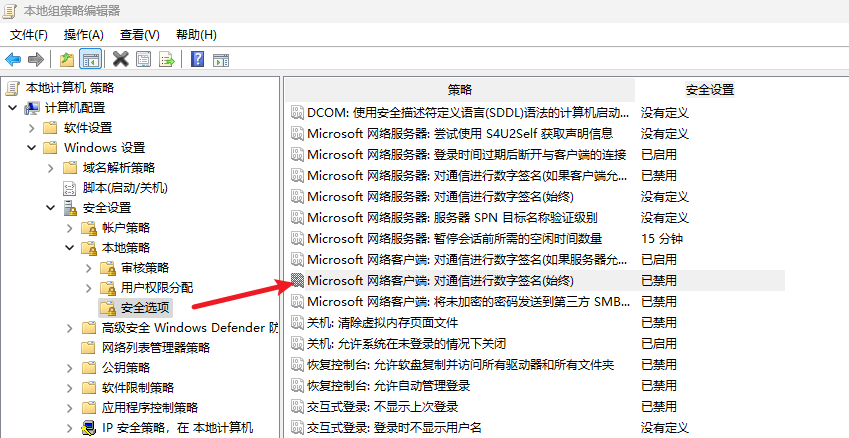This screenshot has height=438, width=849.
Task: Collapse the 本地策略 node
Action: pos(69,248)
